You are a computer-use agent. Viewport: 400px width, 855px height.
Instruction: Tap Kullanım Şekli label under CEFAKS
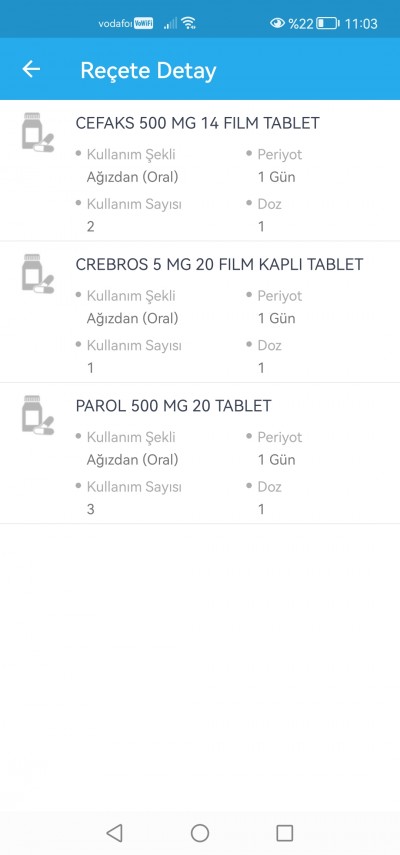(131, 155)
